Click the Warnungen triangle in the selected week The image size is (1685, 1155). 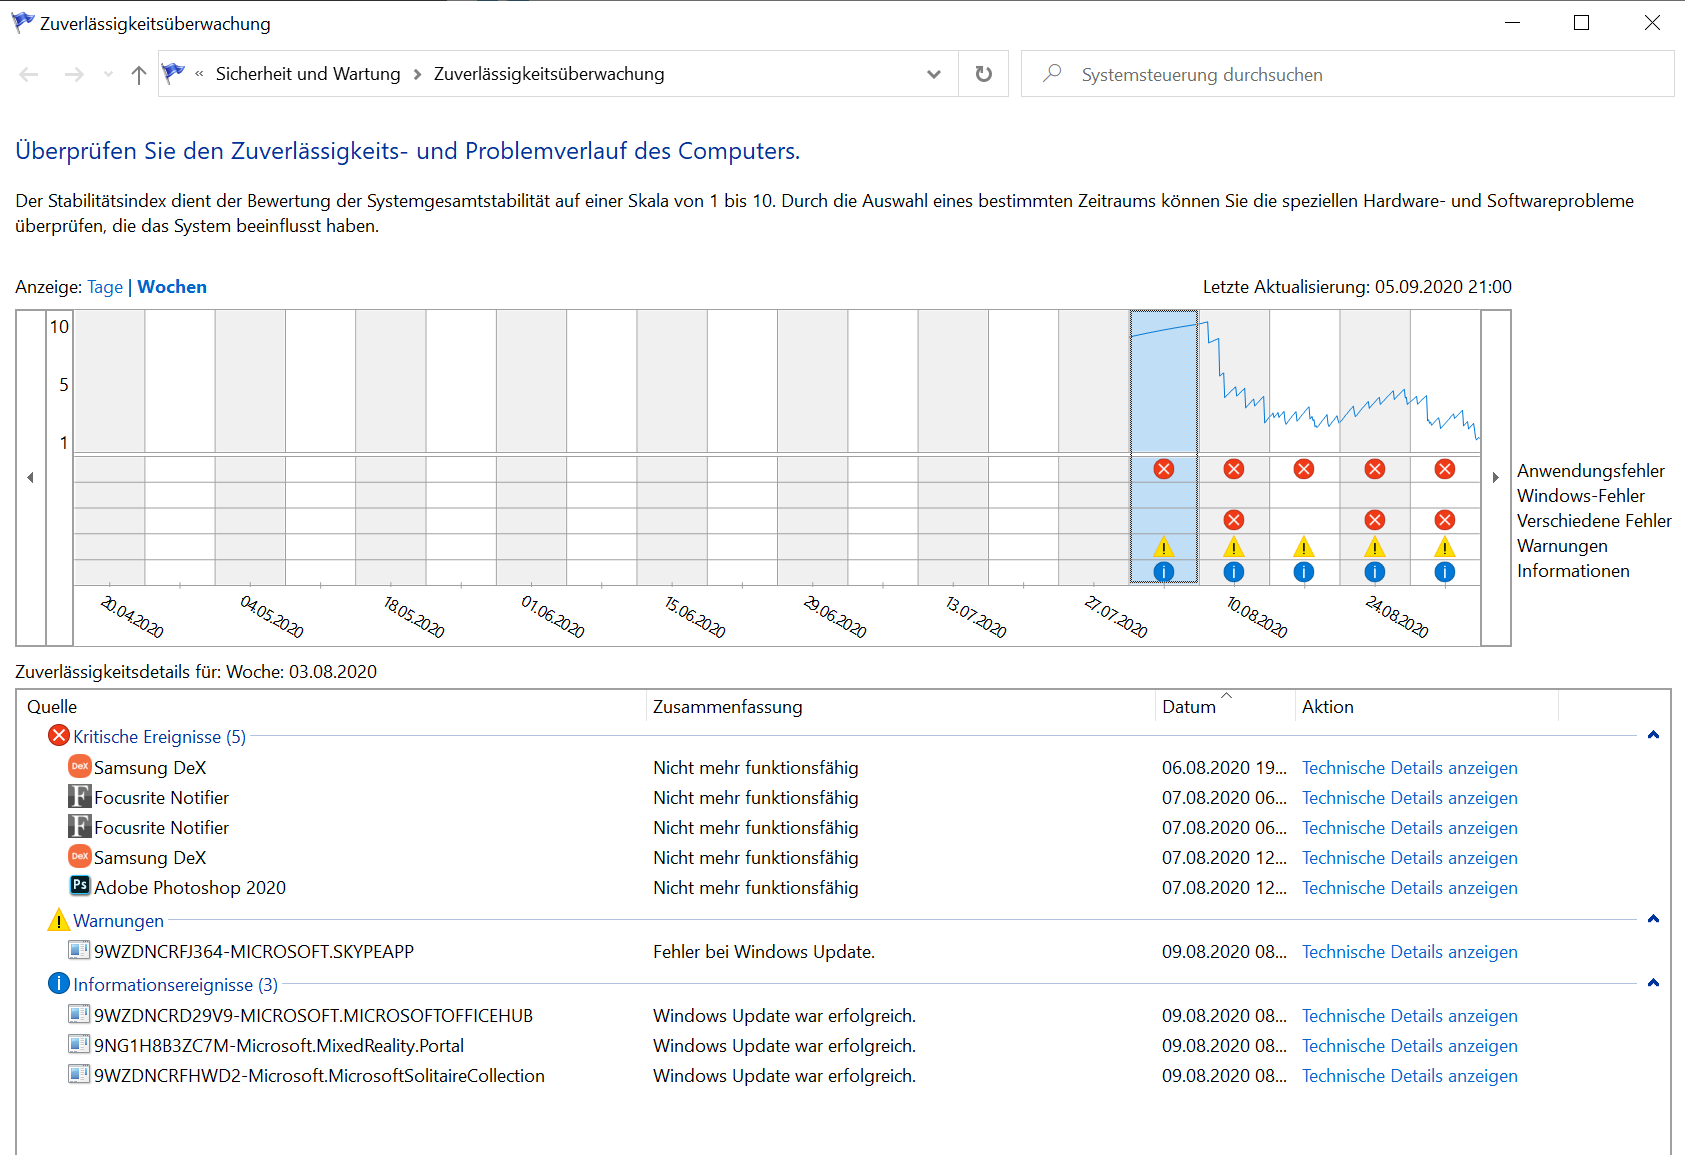[x=1164, y=547]
